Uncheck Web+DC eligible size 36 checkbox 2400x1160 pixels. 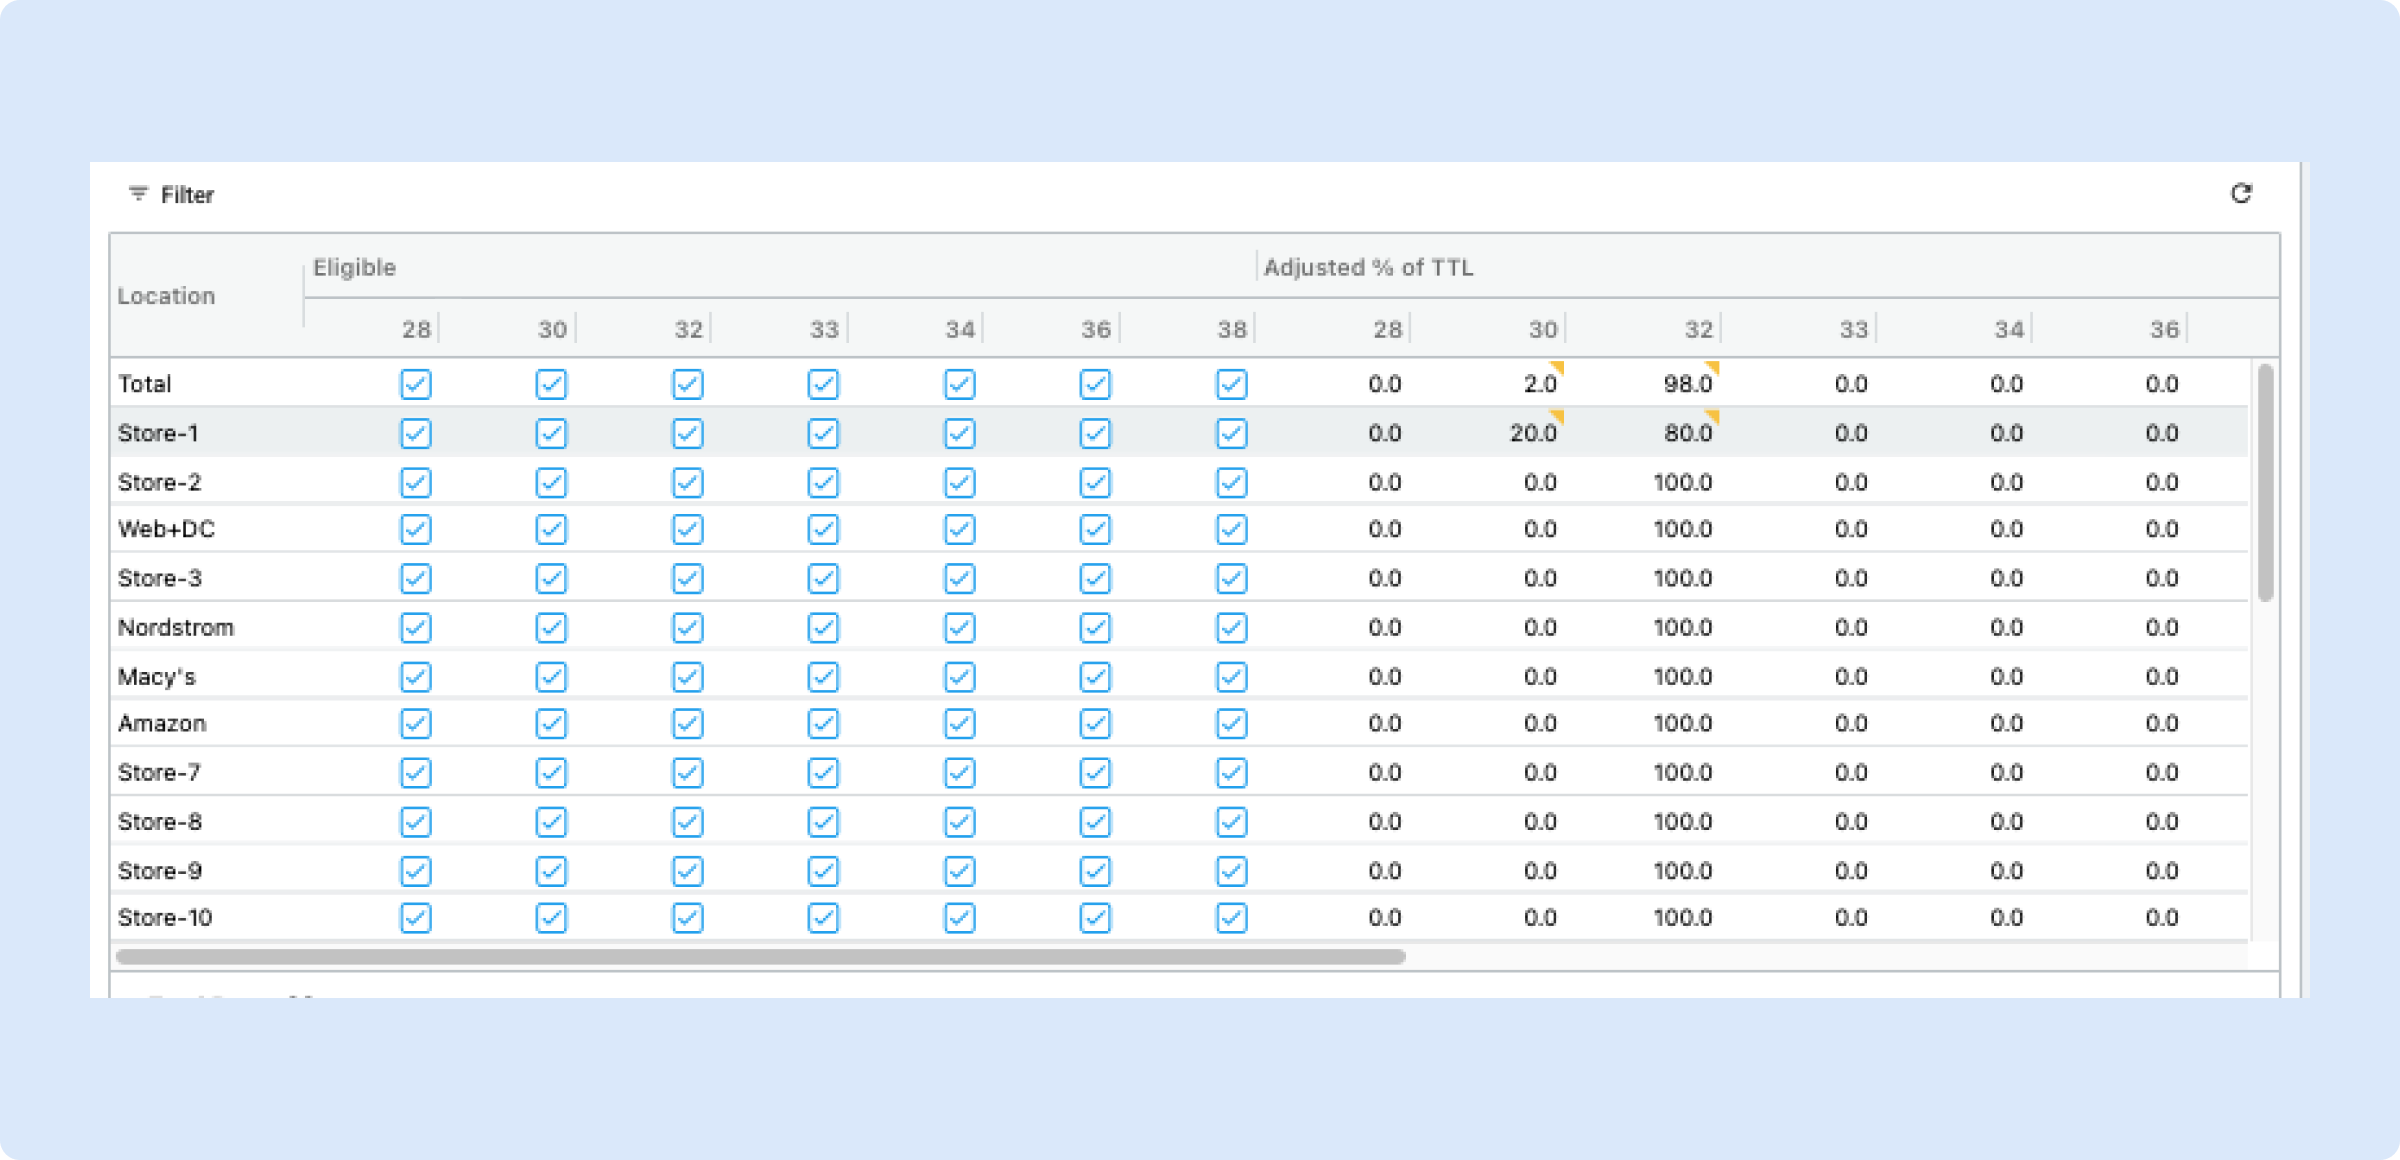(x=1095, y=529)
